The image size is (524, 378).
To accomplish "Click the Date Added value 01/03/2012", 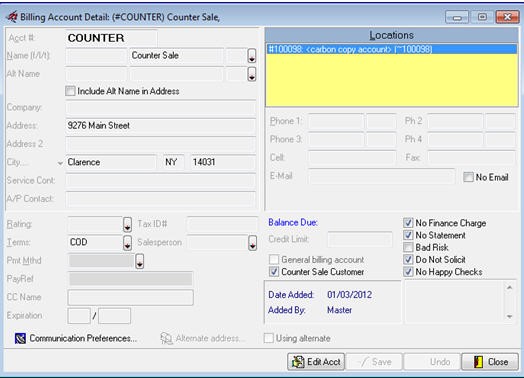I will tap(350, 295).
